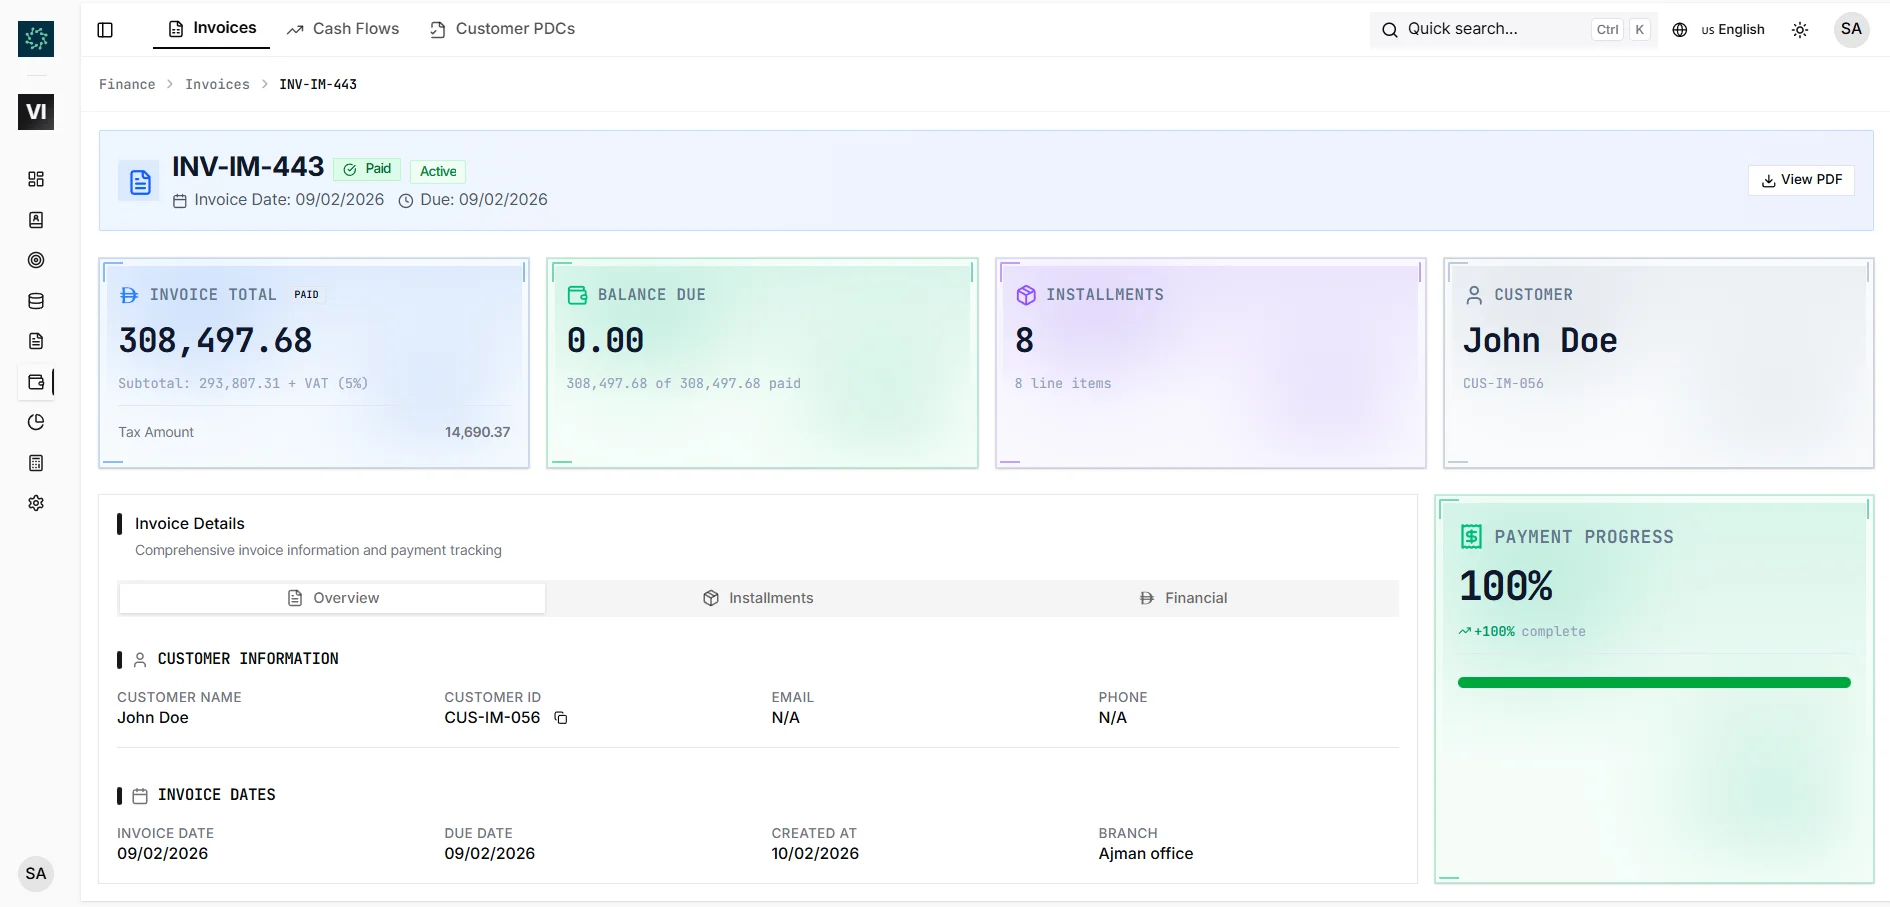Copy the customer ID CUS-IM-056
The image size is (1890, 907).
(561, 718)
